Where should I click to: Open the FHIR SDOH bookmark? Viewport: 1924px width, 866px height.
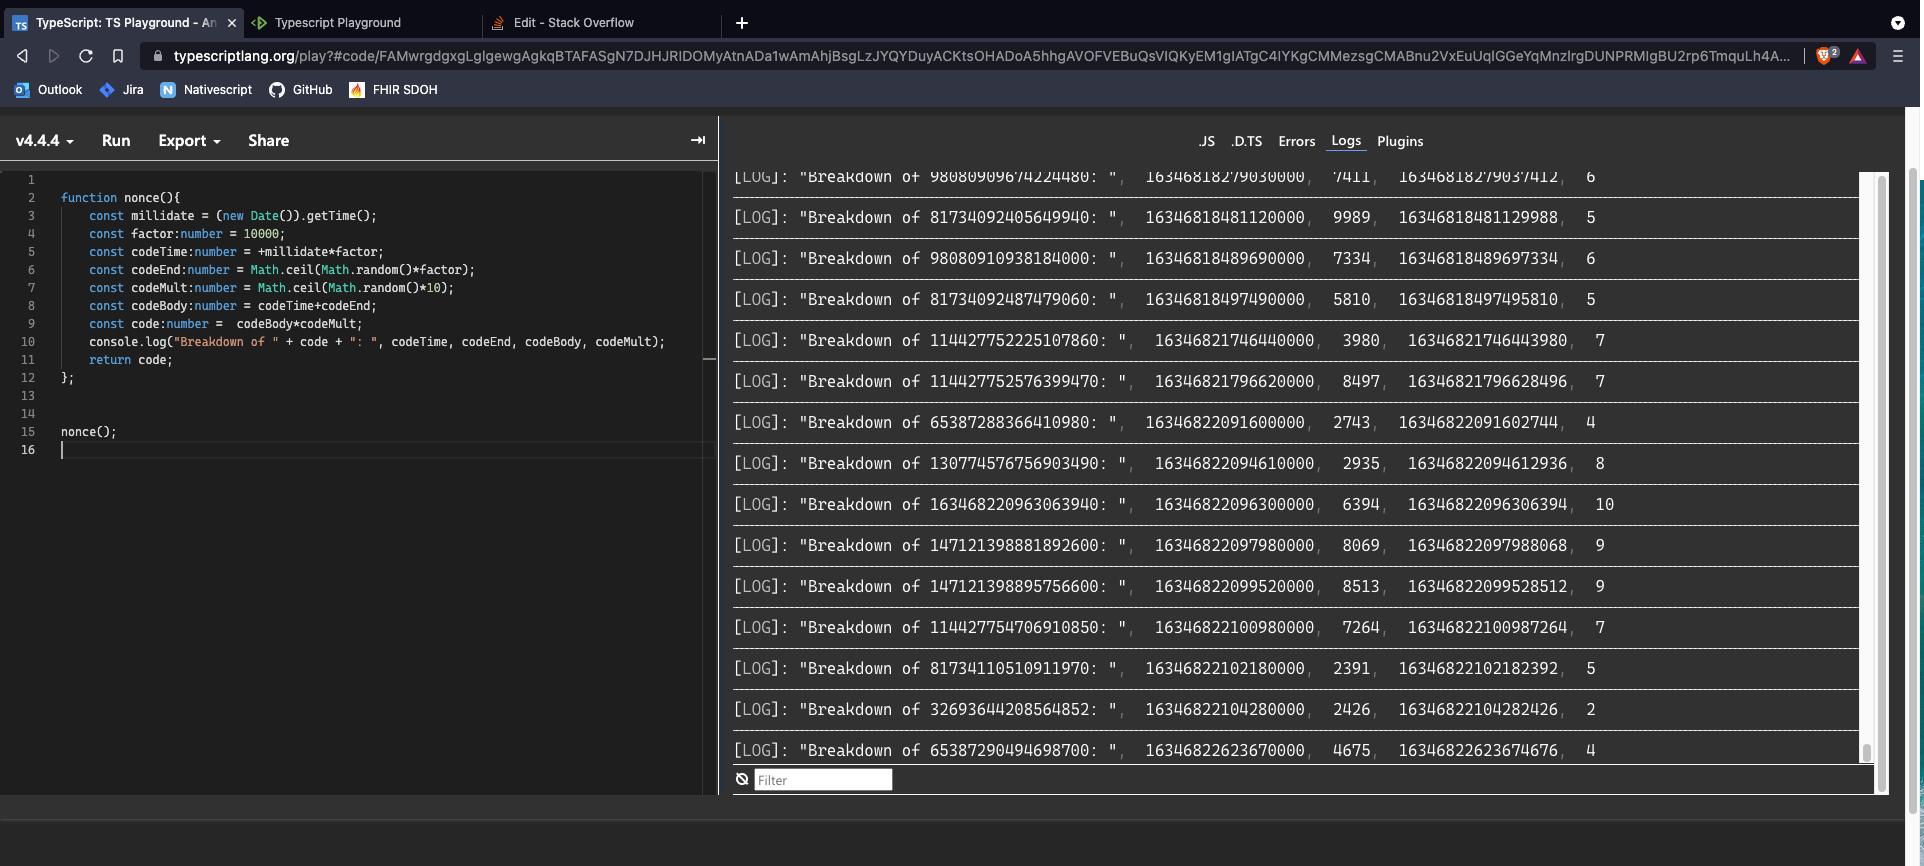393,89
